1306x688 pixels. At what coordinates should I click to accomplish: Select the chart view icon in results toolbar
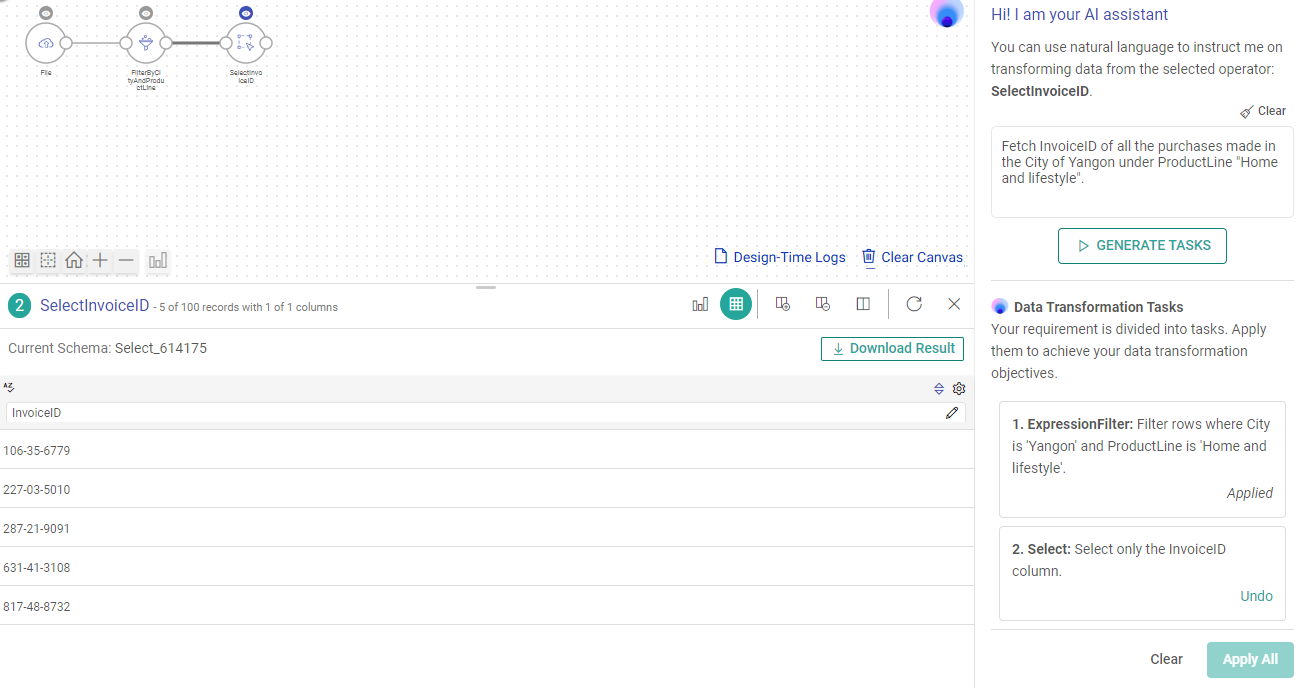(x=700, y=303)
